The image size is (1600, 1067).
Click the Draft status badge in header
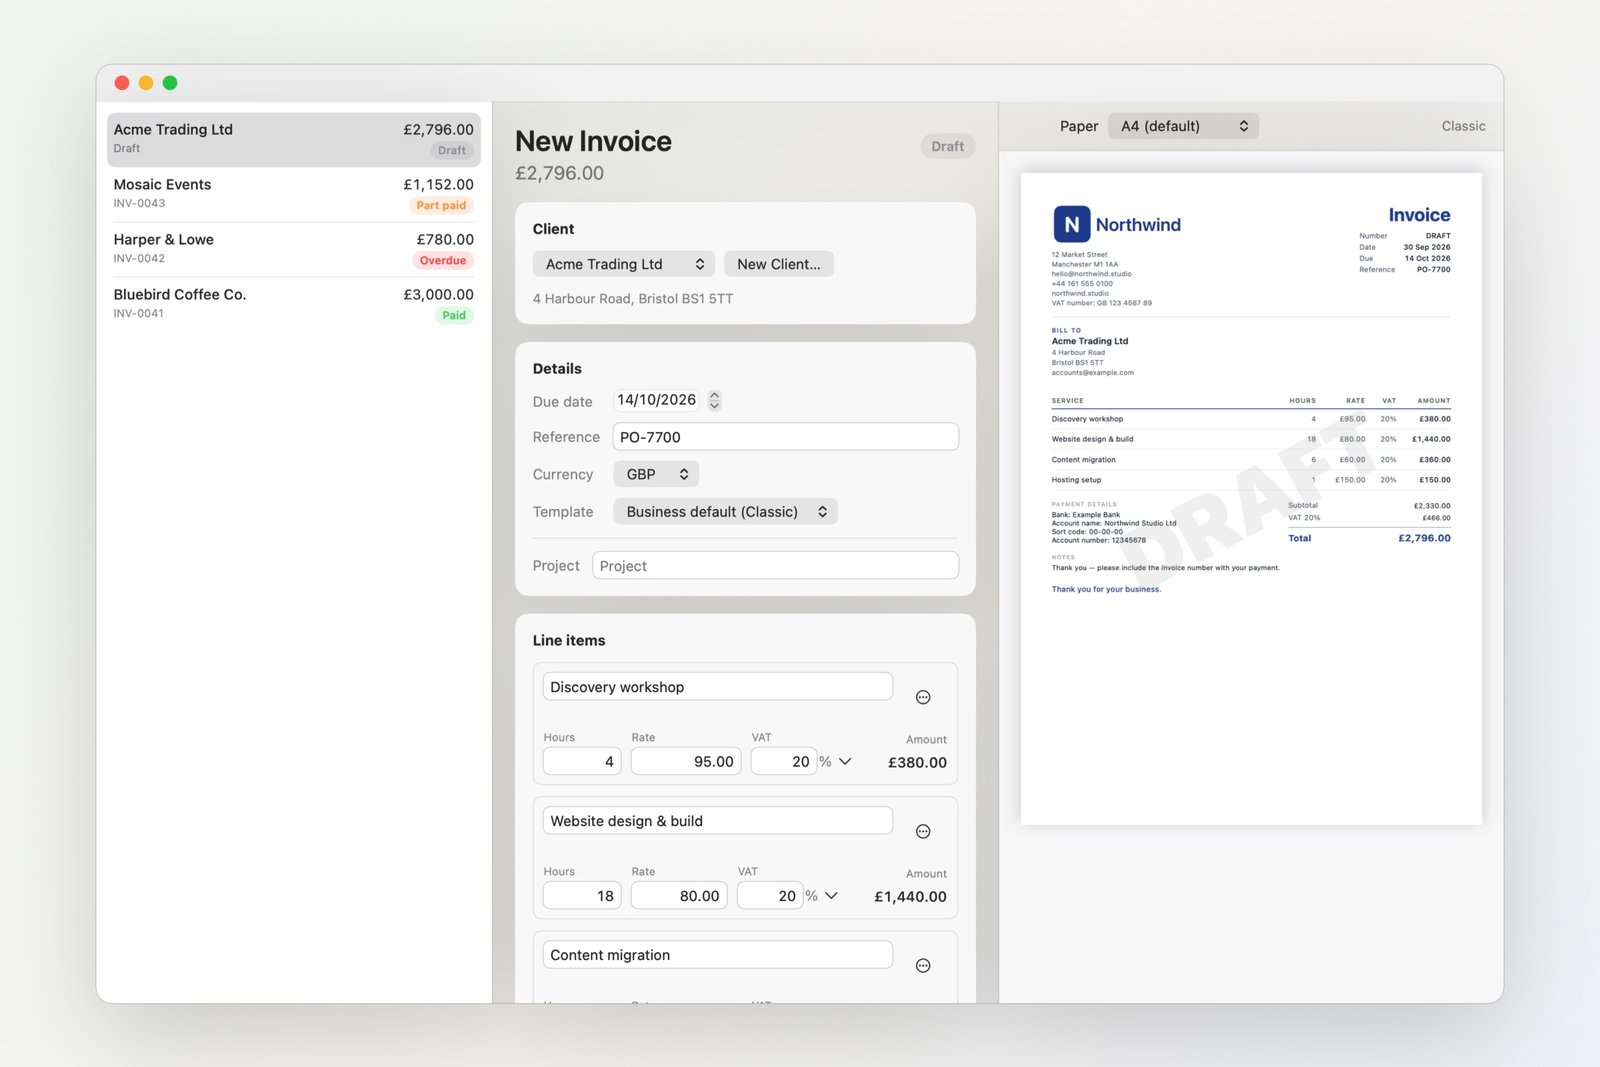tap(947, 146)
